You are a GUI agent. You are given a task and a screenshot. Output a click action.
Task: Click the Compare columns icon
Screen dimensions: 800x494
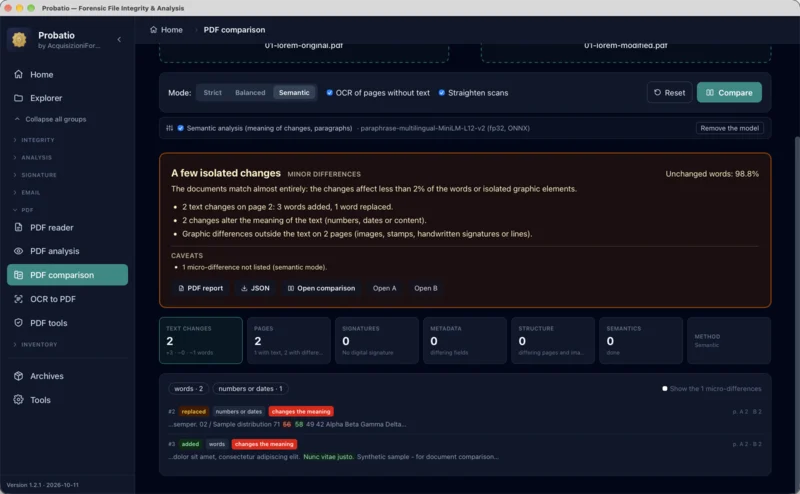point(710,93)
